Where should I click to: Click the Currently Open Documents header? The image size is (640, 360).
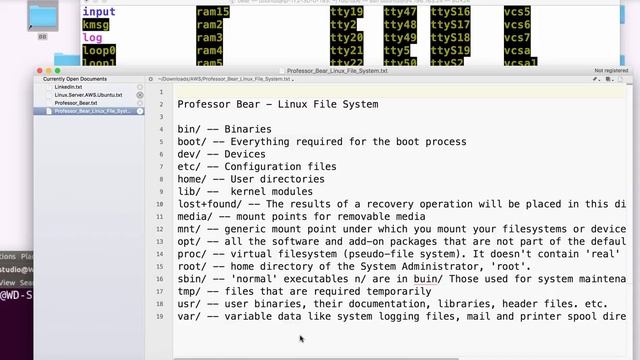[x=75, y=79]
